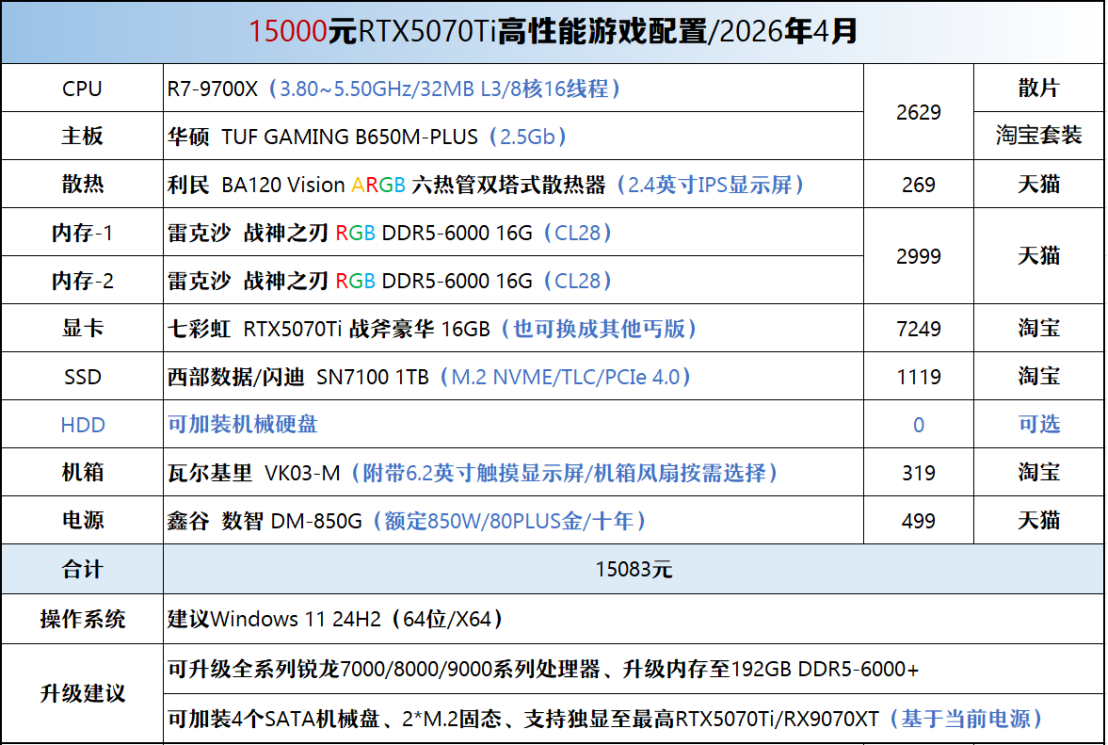Viewport: 1108px width, 745px height.
Task: Click 天猫 in the 电源 row
Action: pos(1039,520)
